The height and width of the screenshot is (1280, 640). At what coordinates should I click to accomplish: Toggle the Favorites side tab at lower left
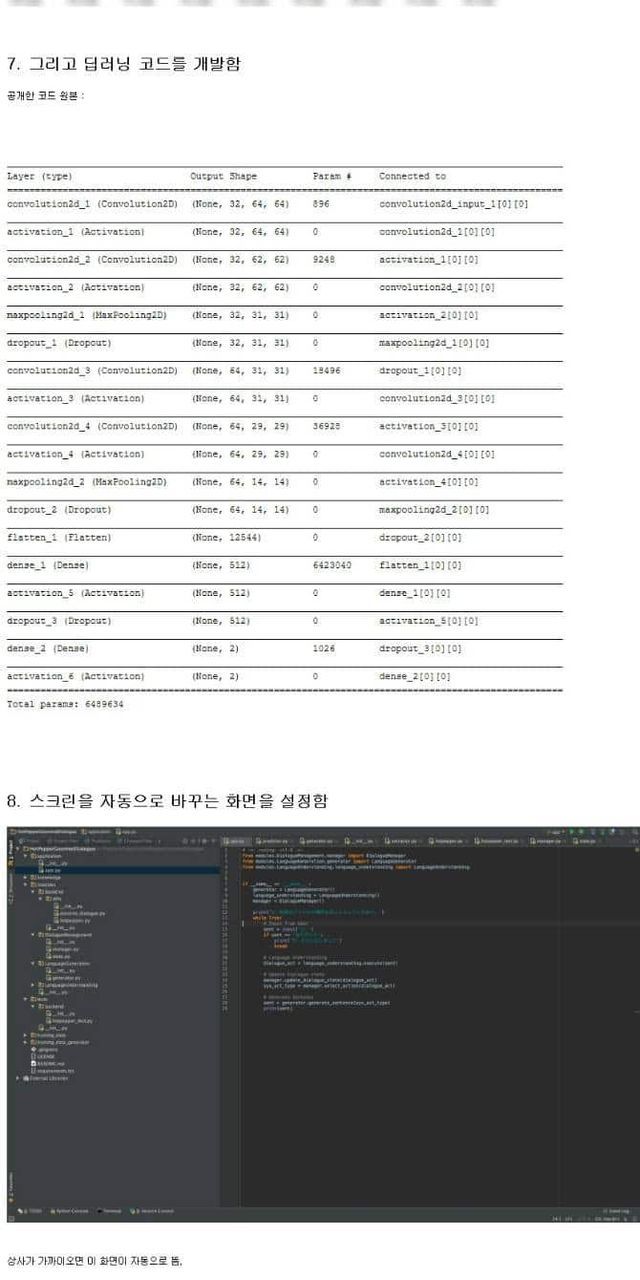pos(11,1186)
